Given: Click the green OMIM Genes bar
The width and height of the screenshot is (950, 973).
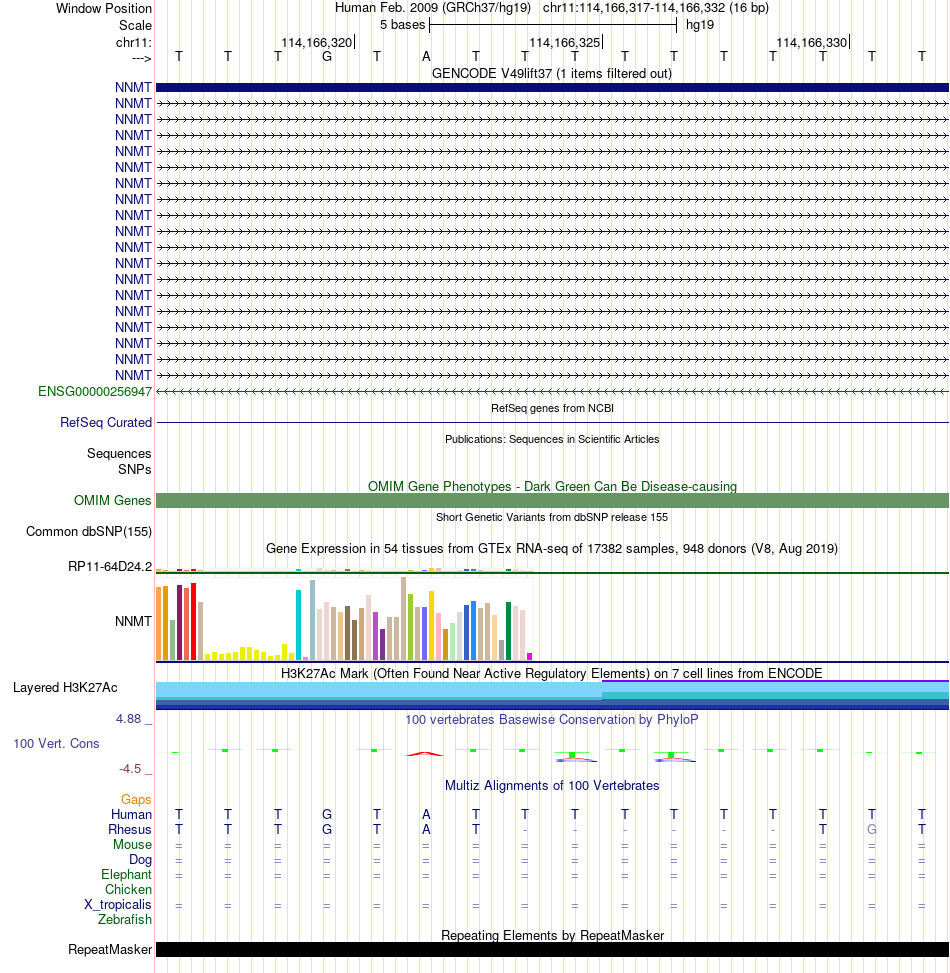Looking at the screenshot, I should (x=552, y=500).
